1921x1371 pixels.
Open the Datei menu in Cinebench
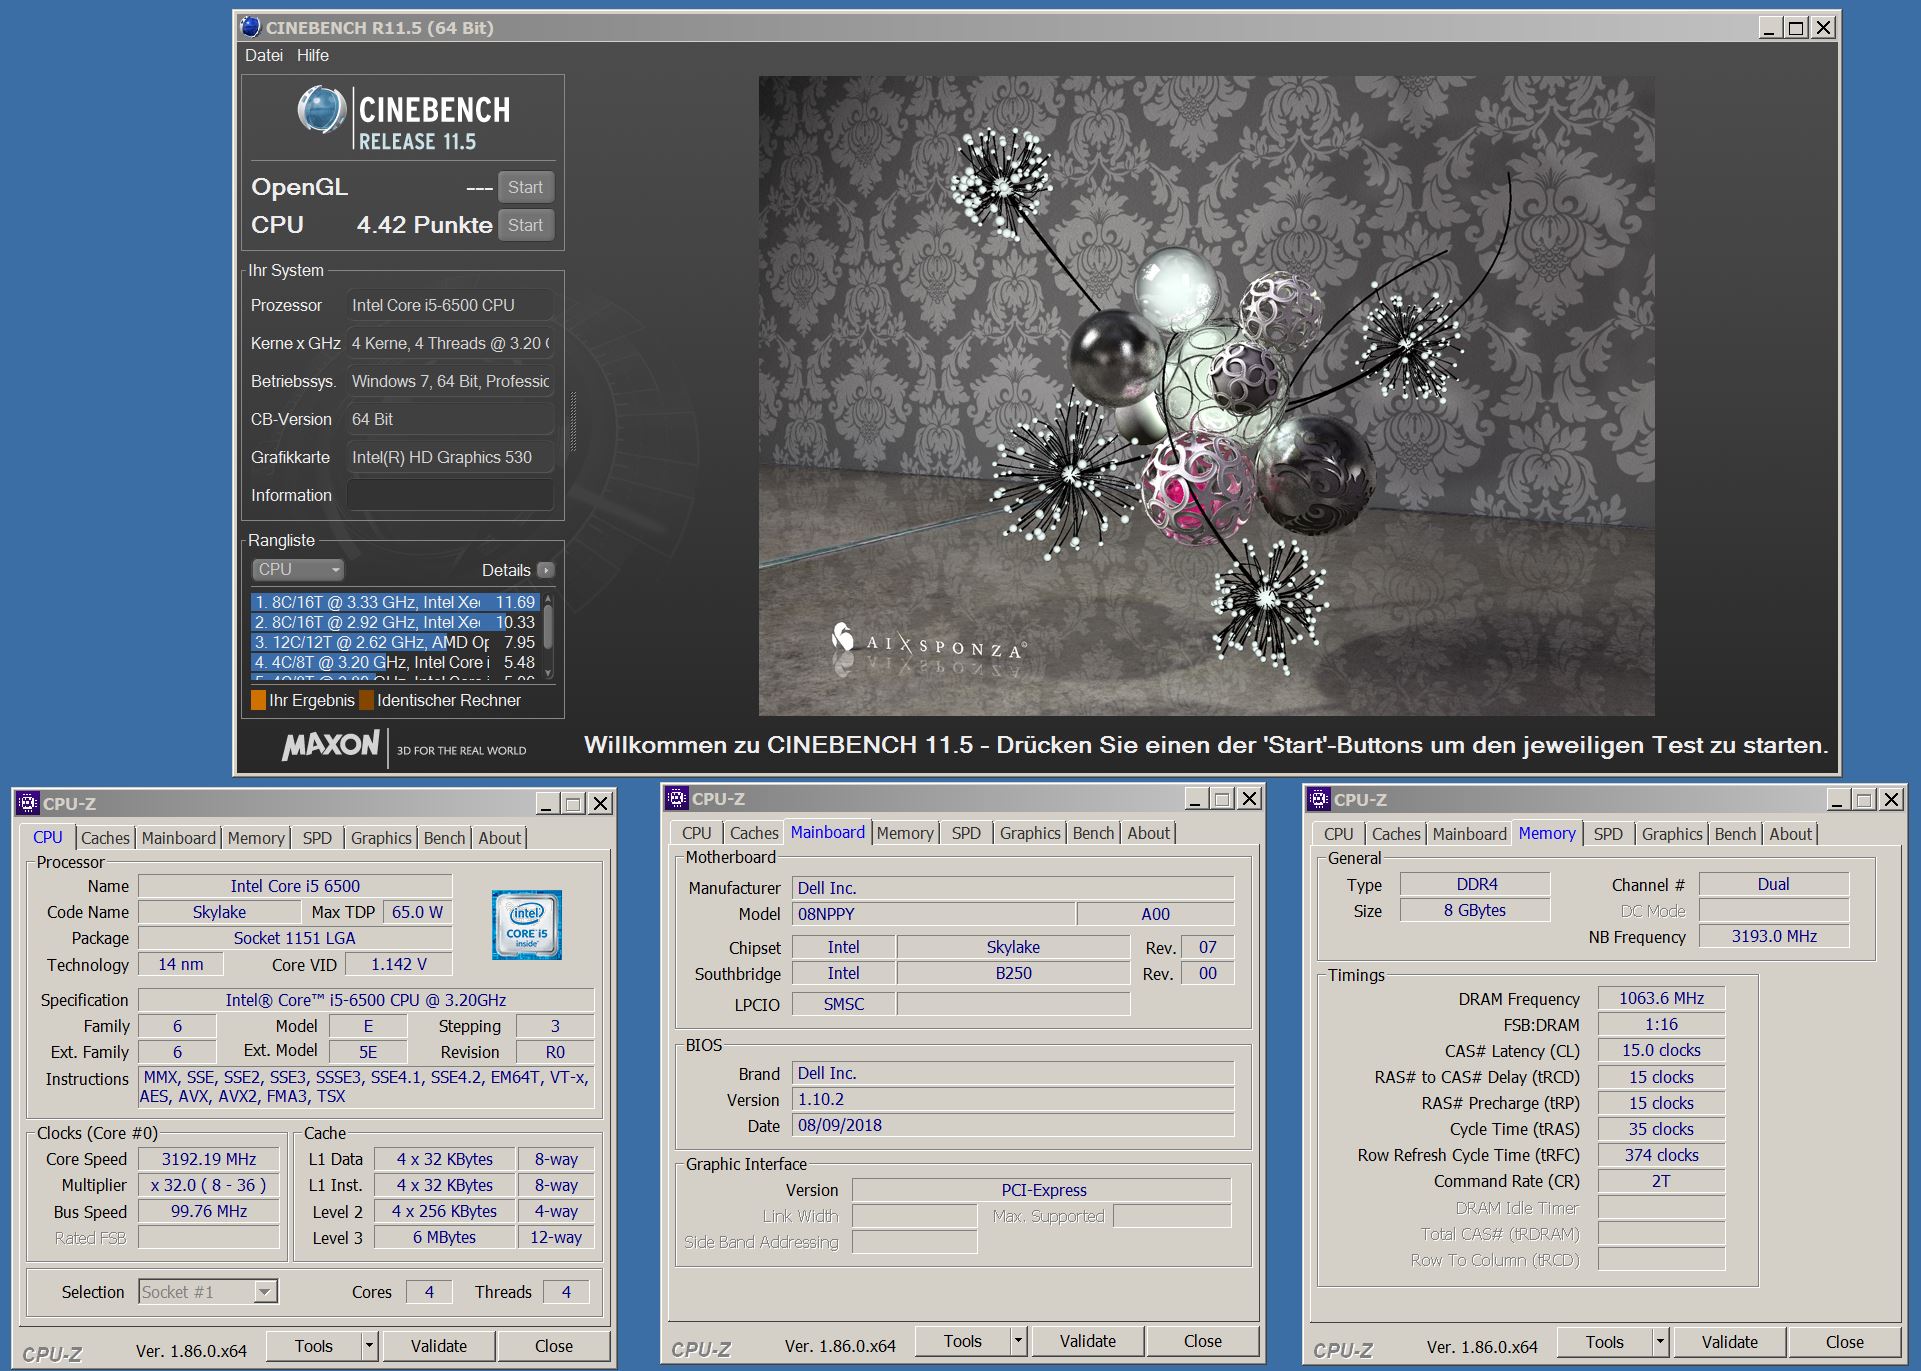pos(264,55)
